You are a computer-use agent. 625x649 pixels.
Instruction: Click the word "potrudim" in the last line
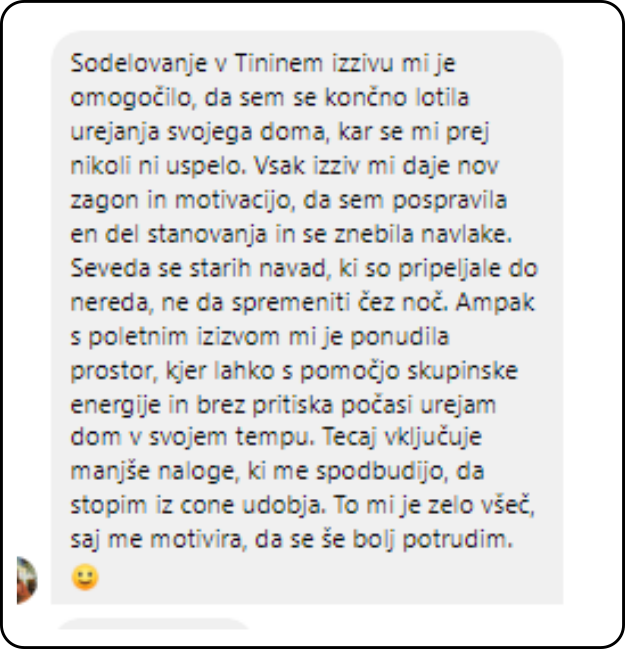point(458,541)
